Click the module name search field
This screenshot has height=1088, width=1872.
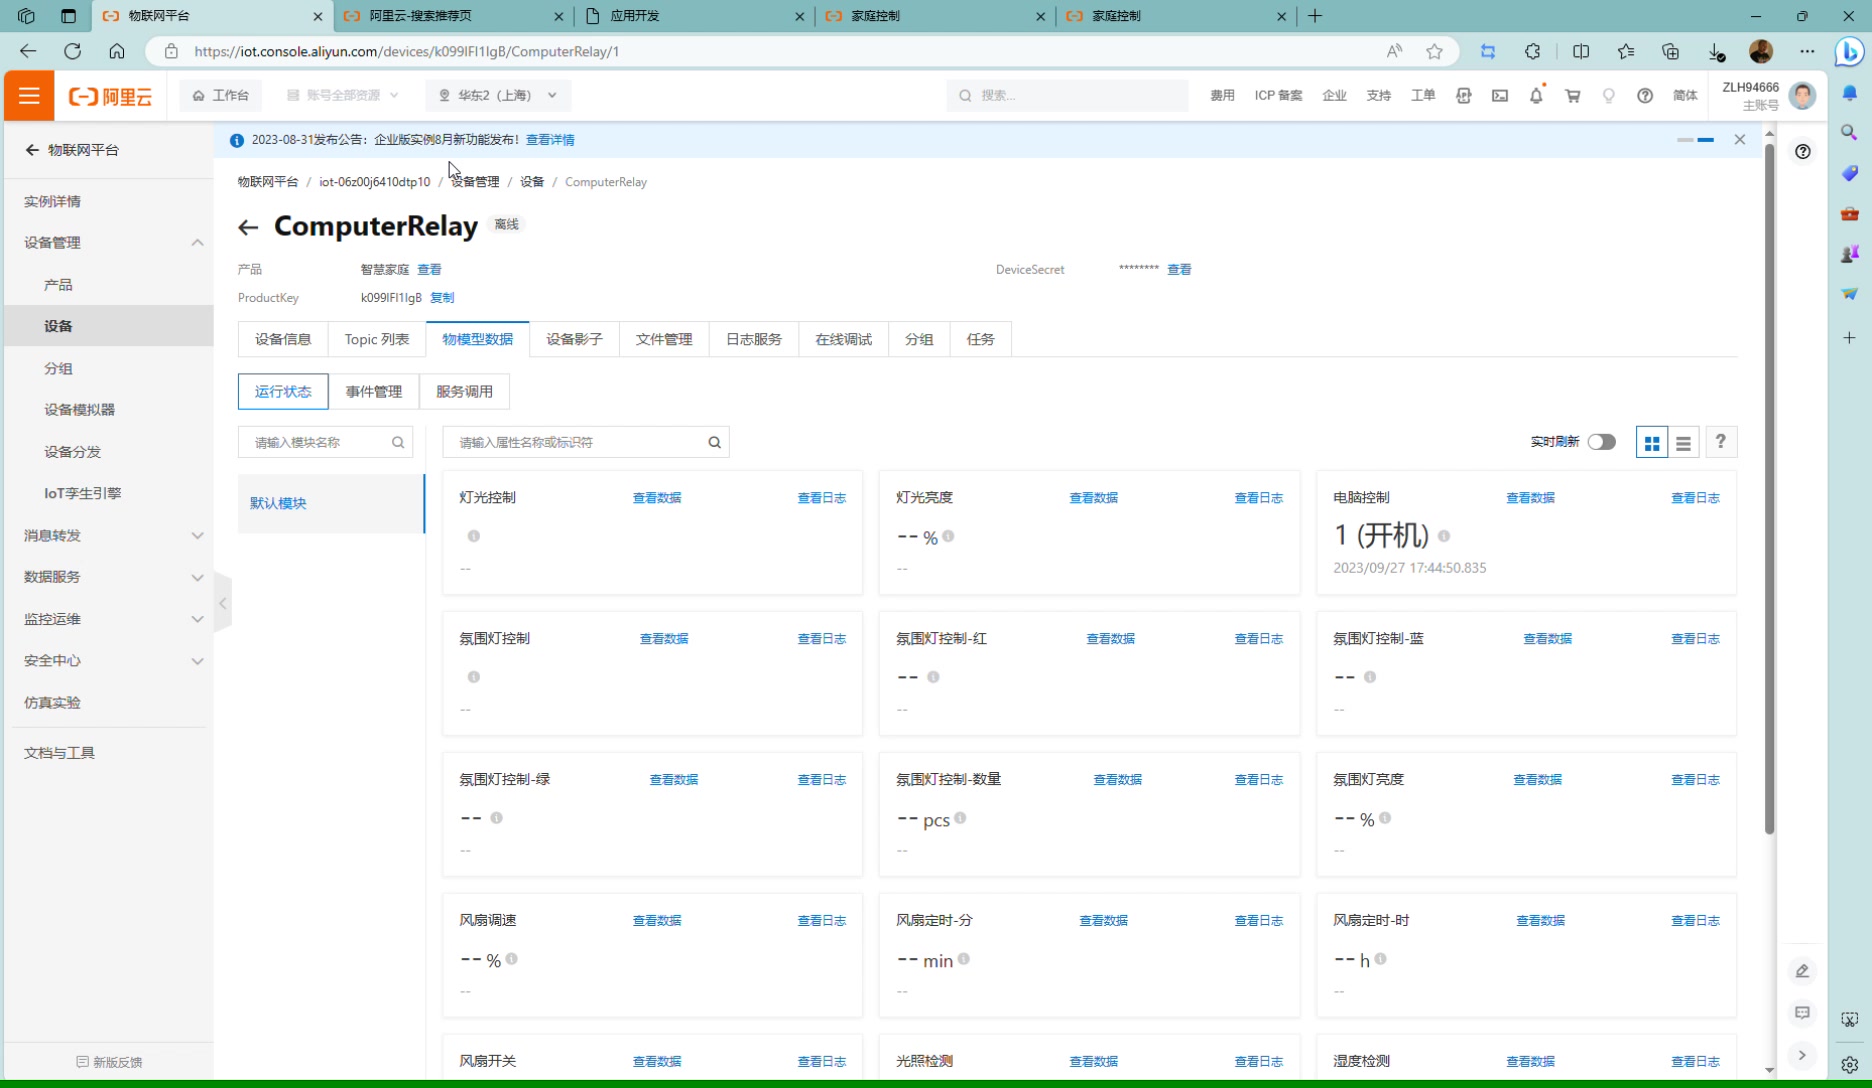pyautogui.click(x=316, y=443)
